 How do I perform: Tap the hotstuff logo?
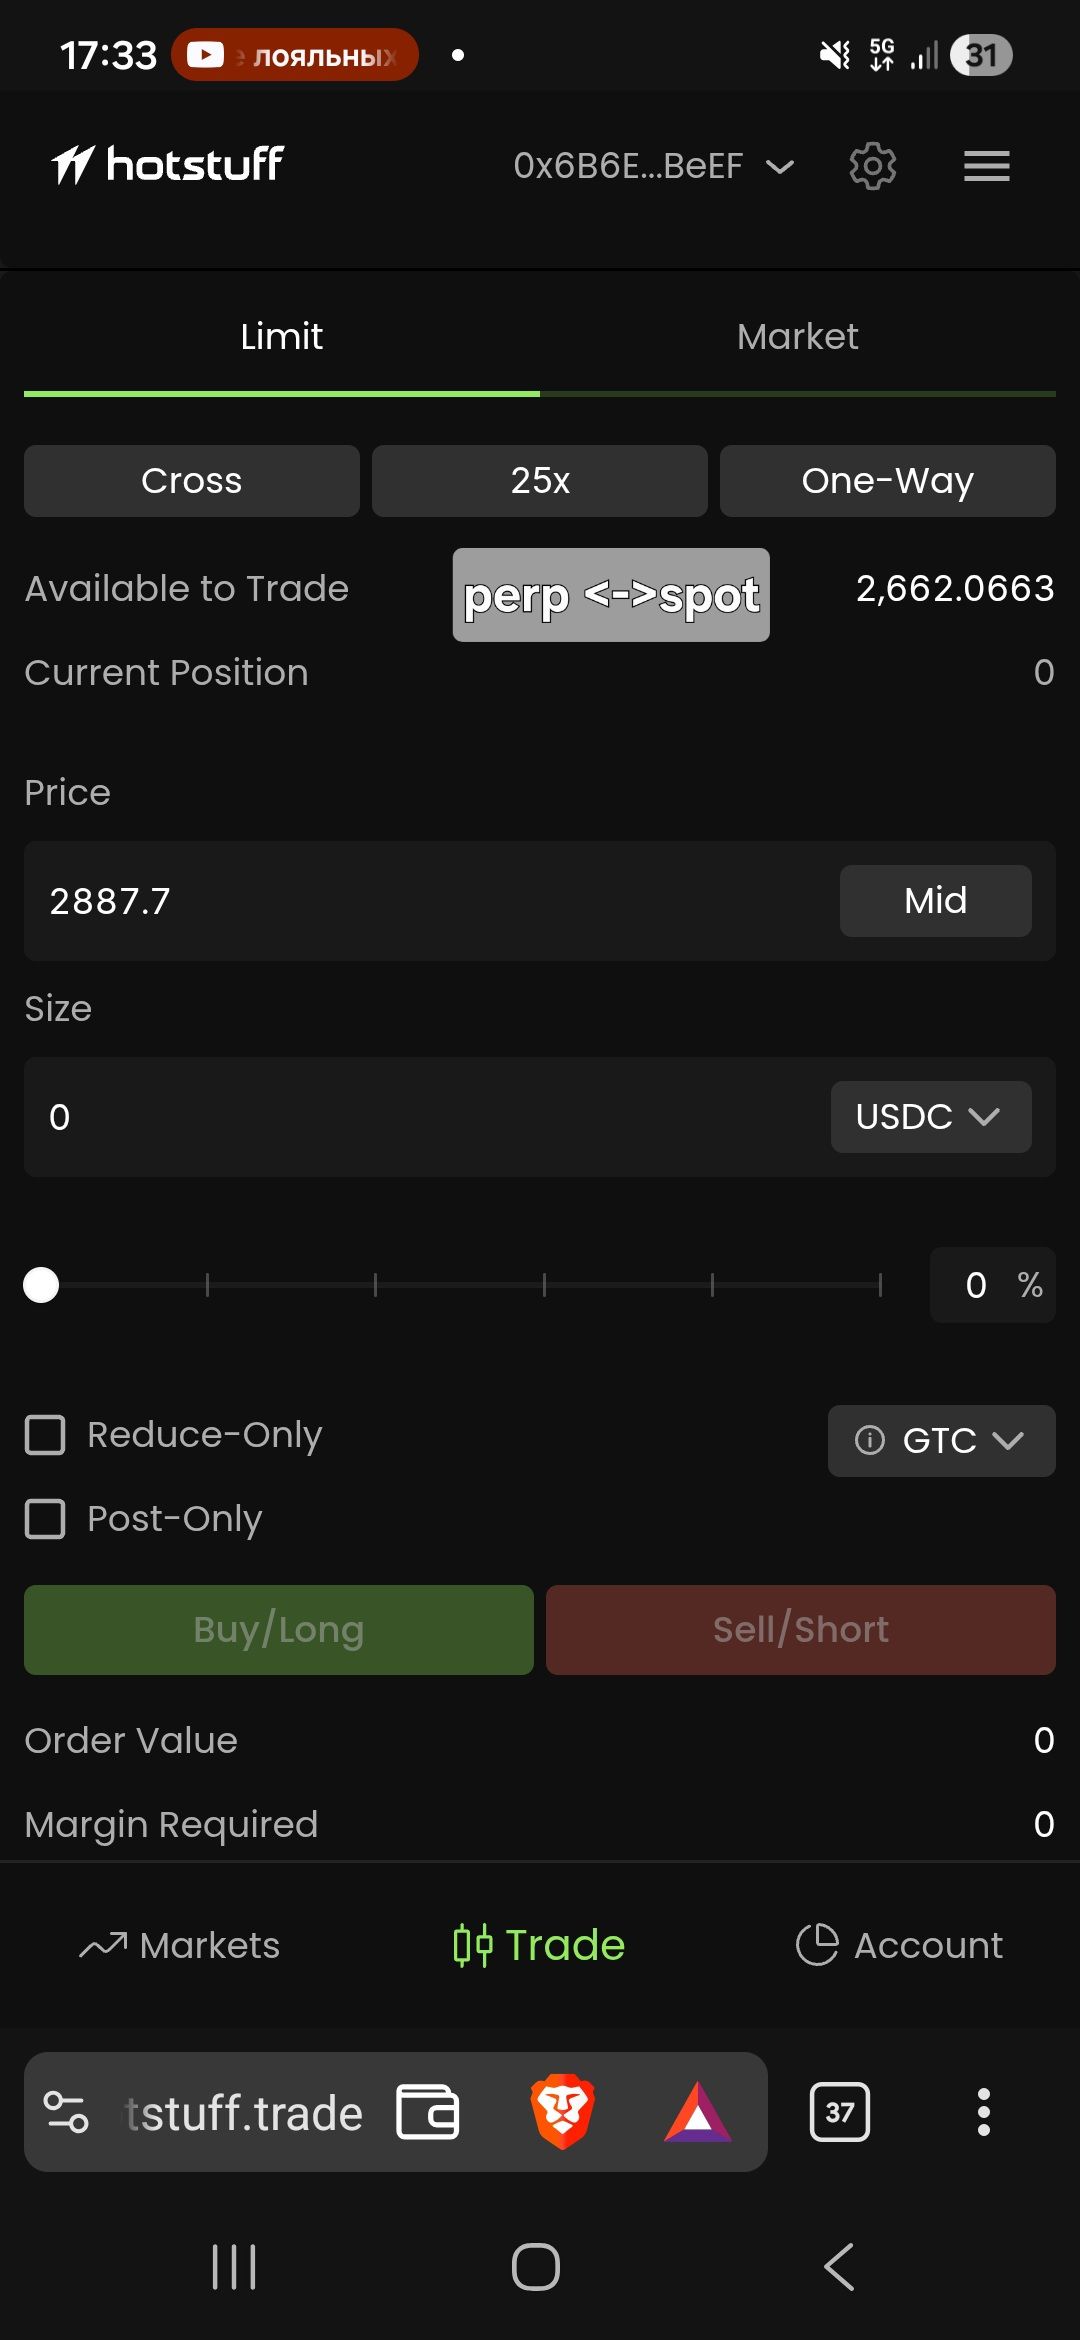pos(168,165)
